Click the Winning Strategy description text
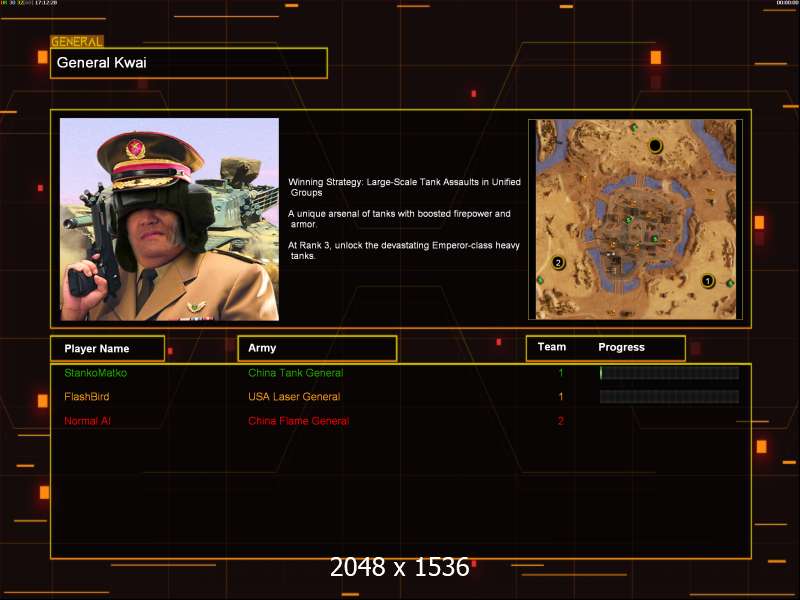Viewport: 800px width, 600px height. point(405,187)
